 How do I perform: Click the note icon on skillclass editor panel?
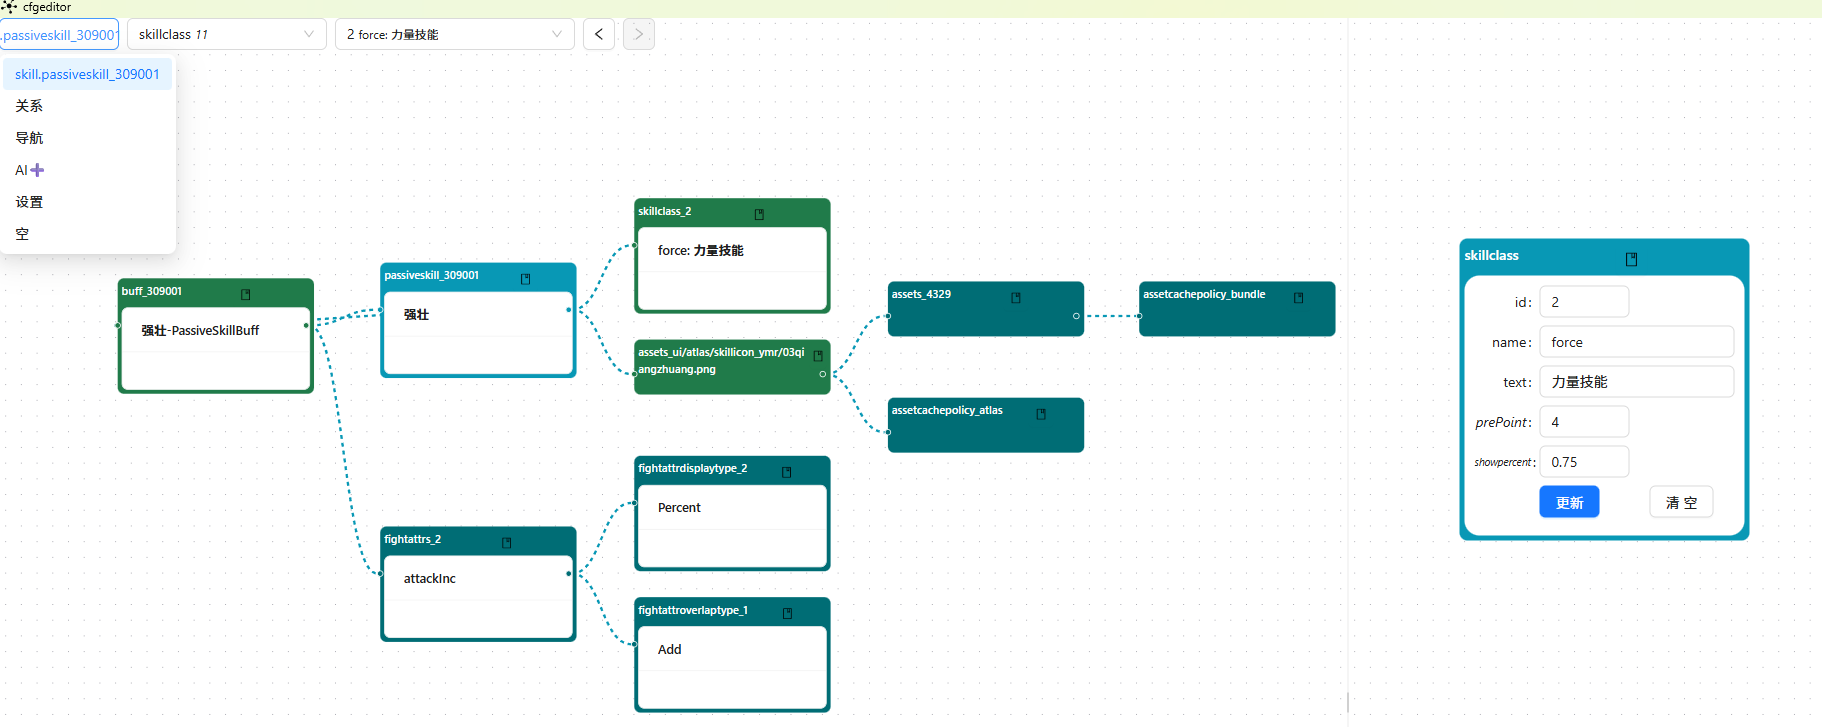coord(1631,259)
